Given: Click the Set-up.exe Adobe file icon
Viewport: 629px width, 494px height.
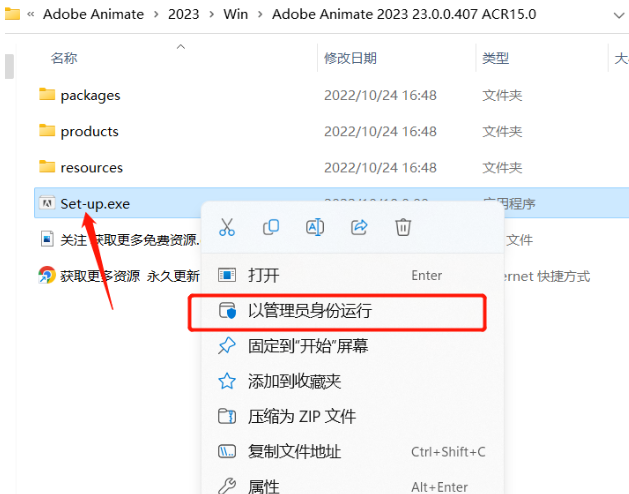Looking at the screenshot, I should [x=47, y=203].
